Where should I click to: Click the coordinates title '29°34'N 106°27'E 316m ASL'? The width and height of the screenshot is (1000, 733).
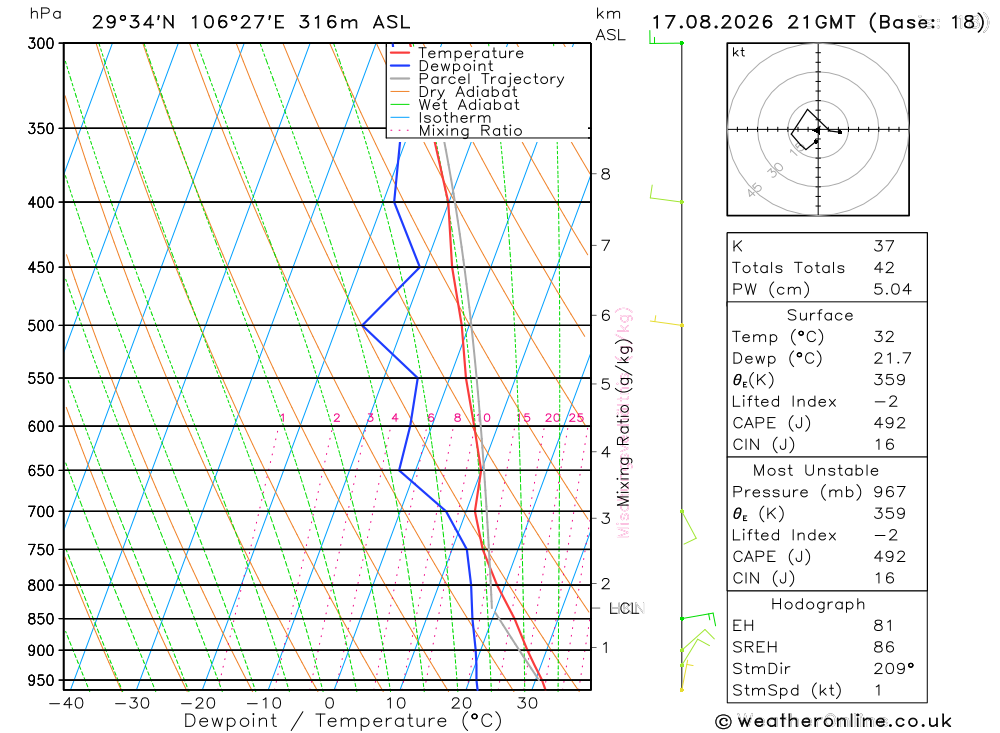point(251,22)
